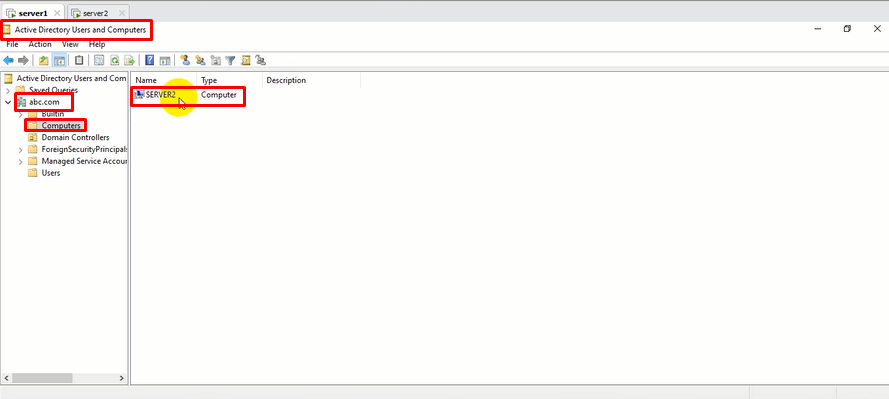Click the green Refresh toolbar icon
The image size is (889, 399).
pos(115,60)
